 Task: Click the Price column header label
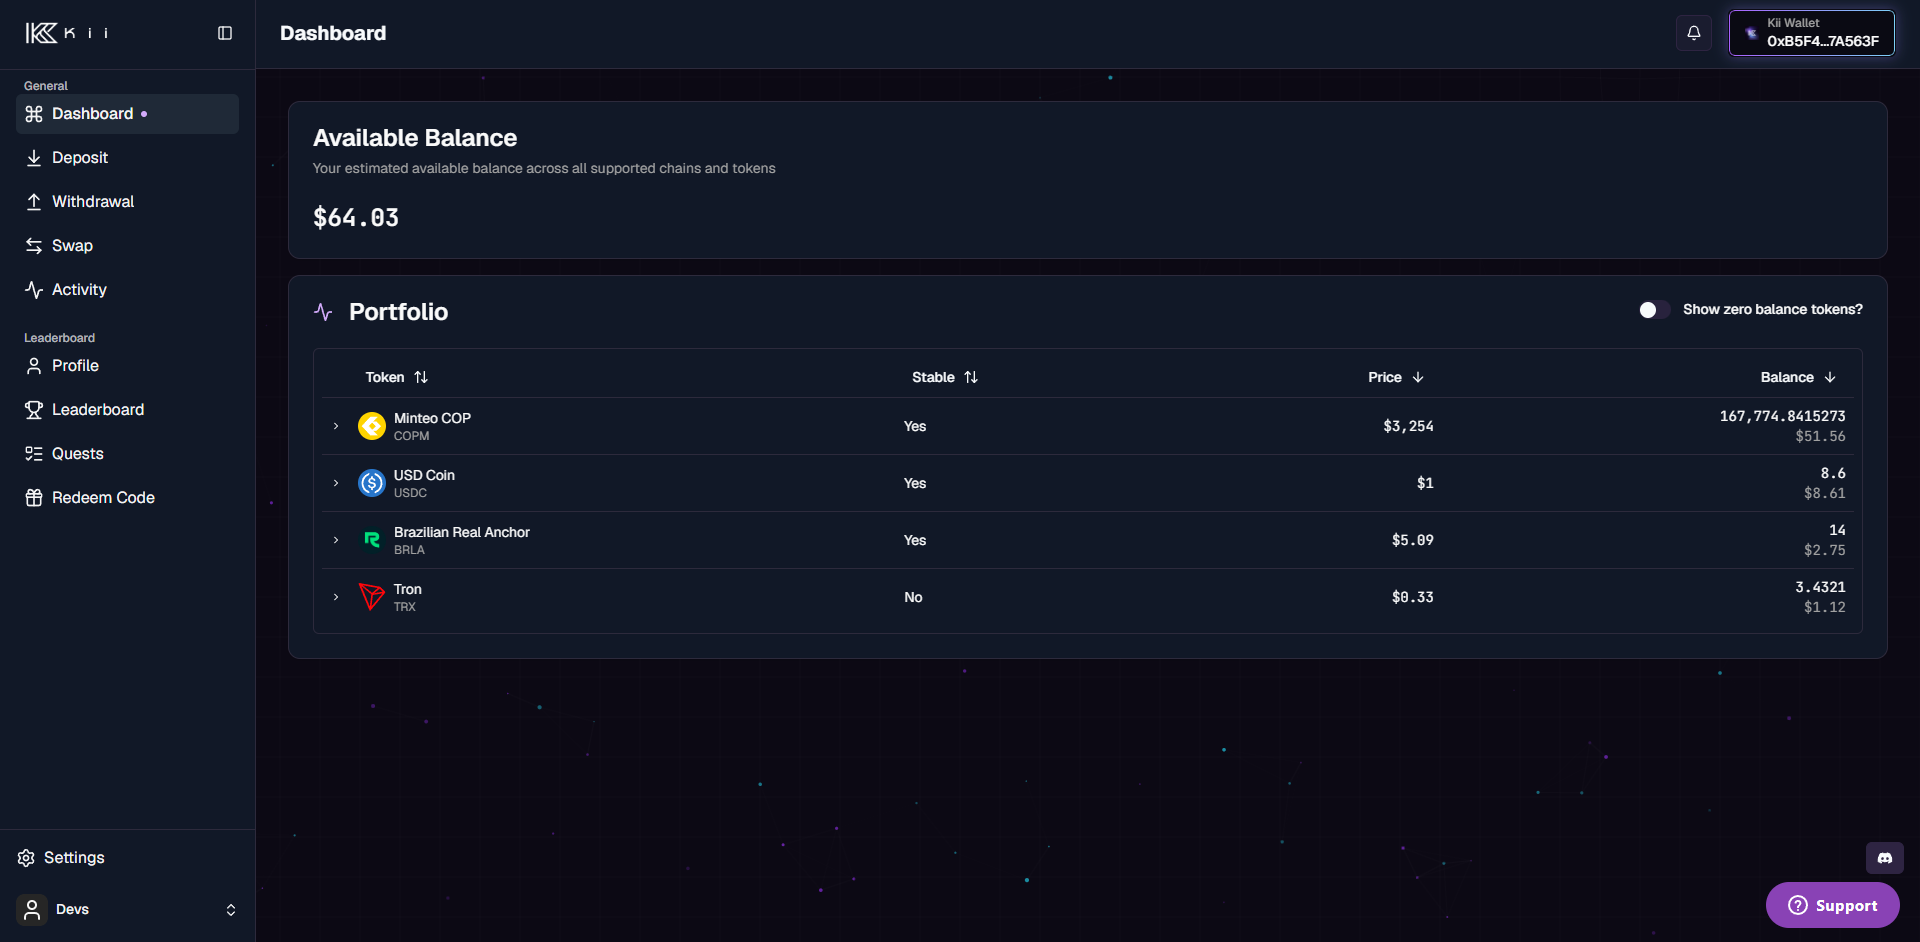(1385, 377)
